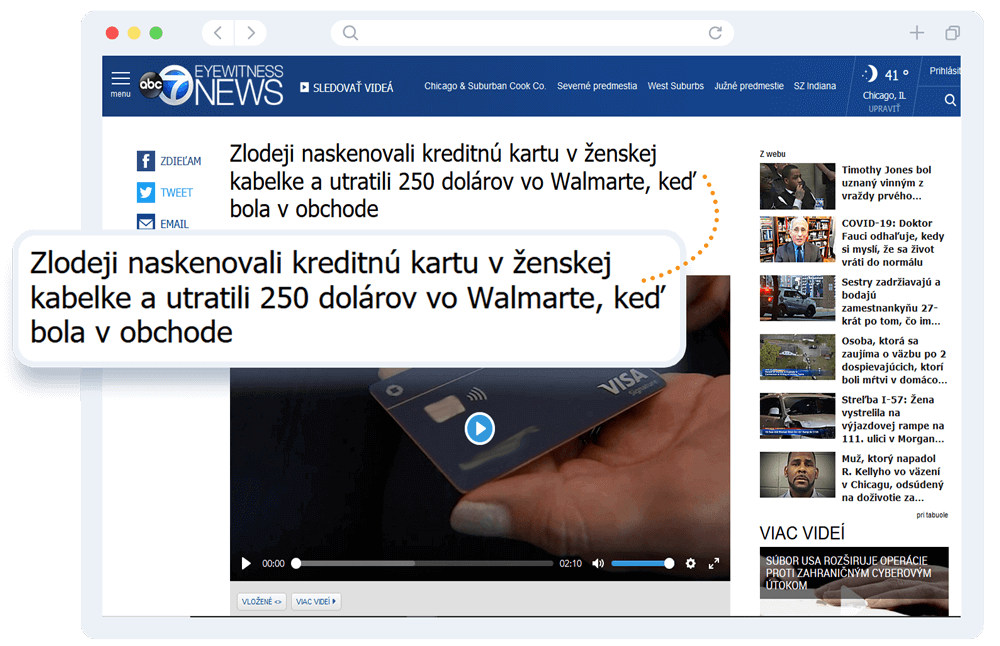
Task: Reload the page with the refresh icon
Action: click(x=716, y=33)
